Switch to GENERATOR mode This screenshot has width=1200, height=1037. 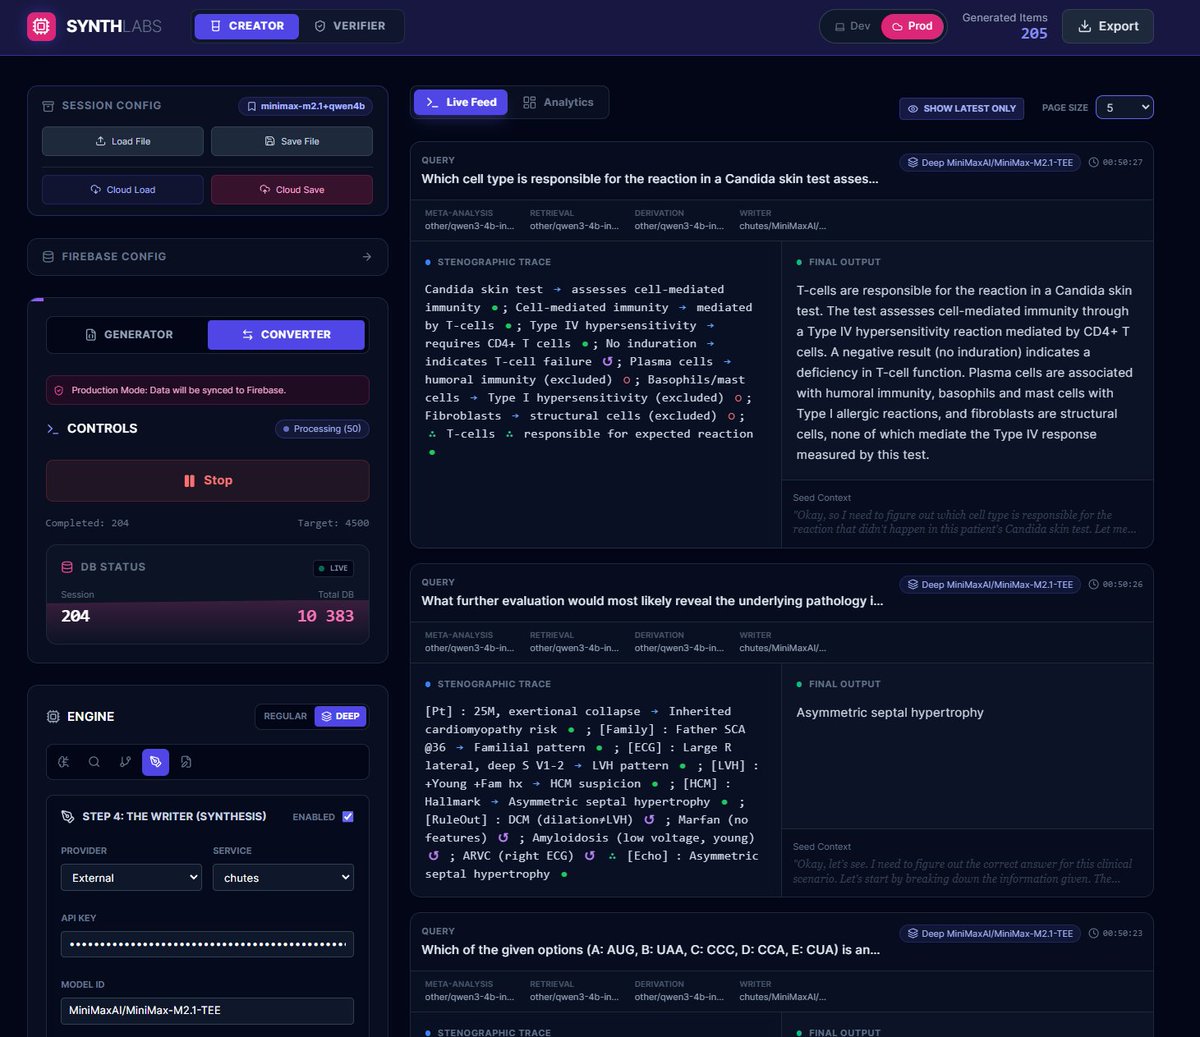click(129, 335)
